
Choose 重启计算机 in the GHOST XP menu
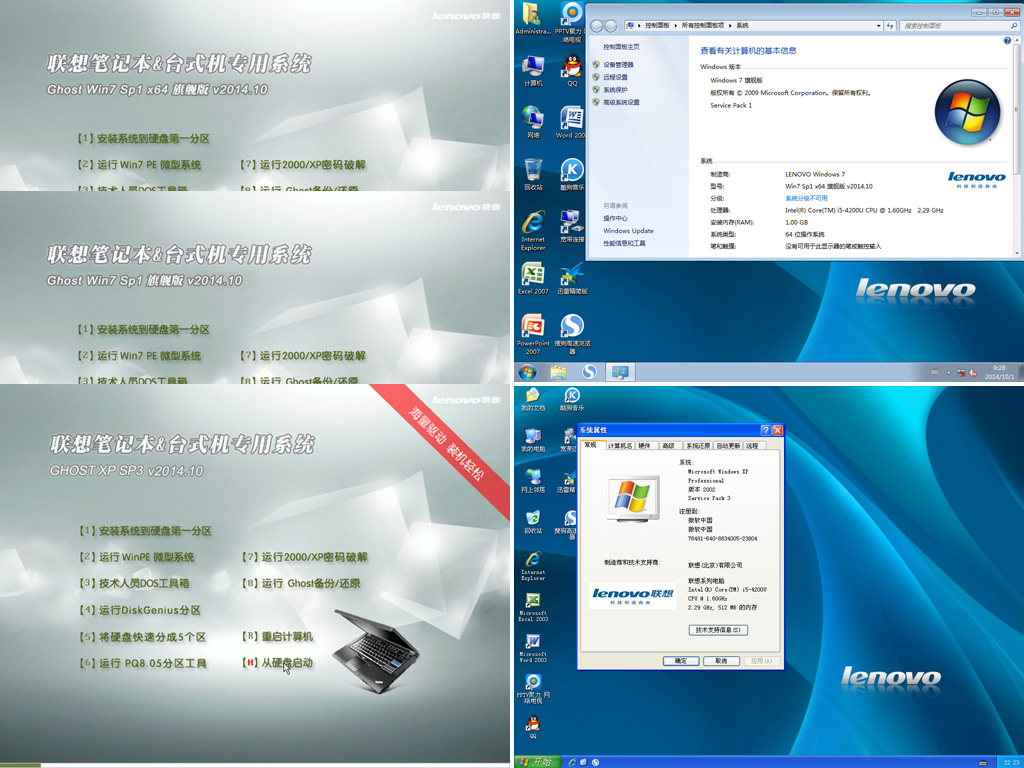(x=278, y=637)
